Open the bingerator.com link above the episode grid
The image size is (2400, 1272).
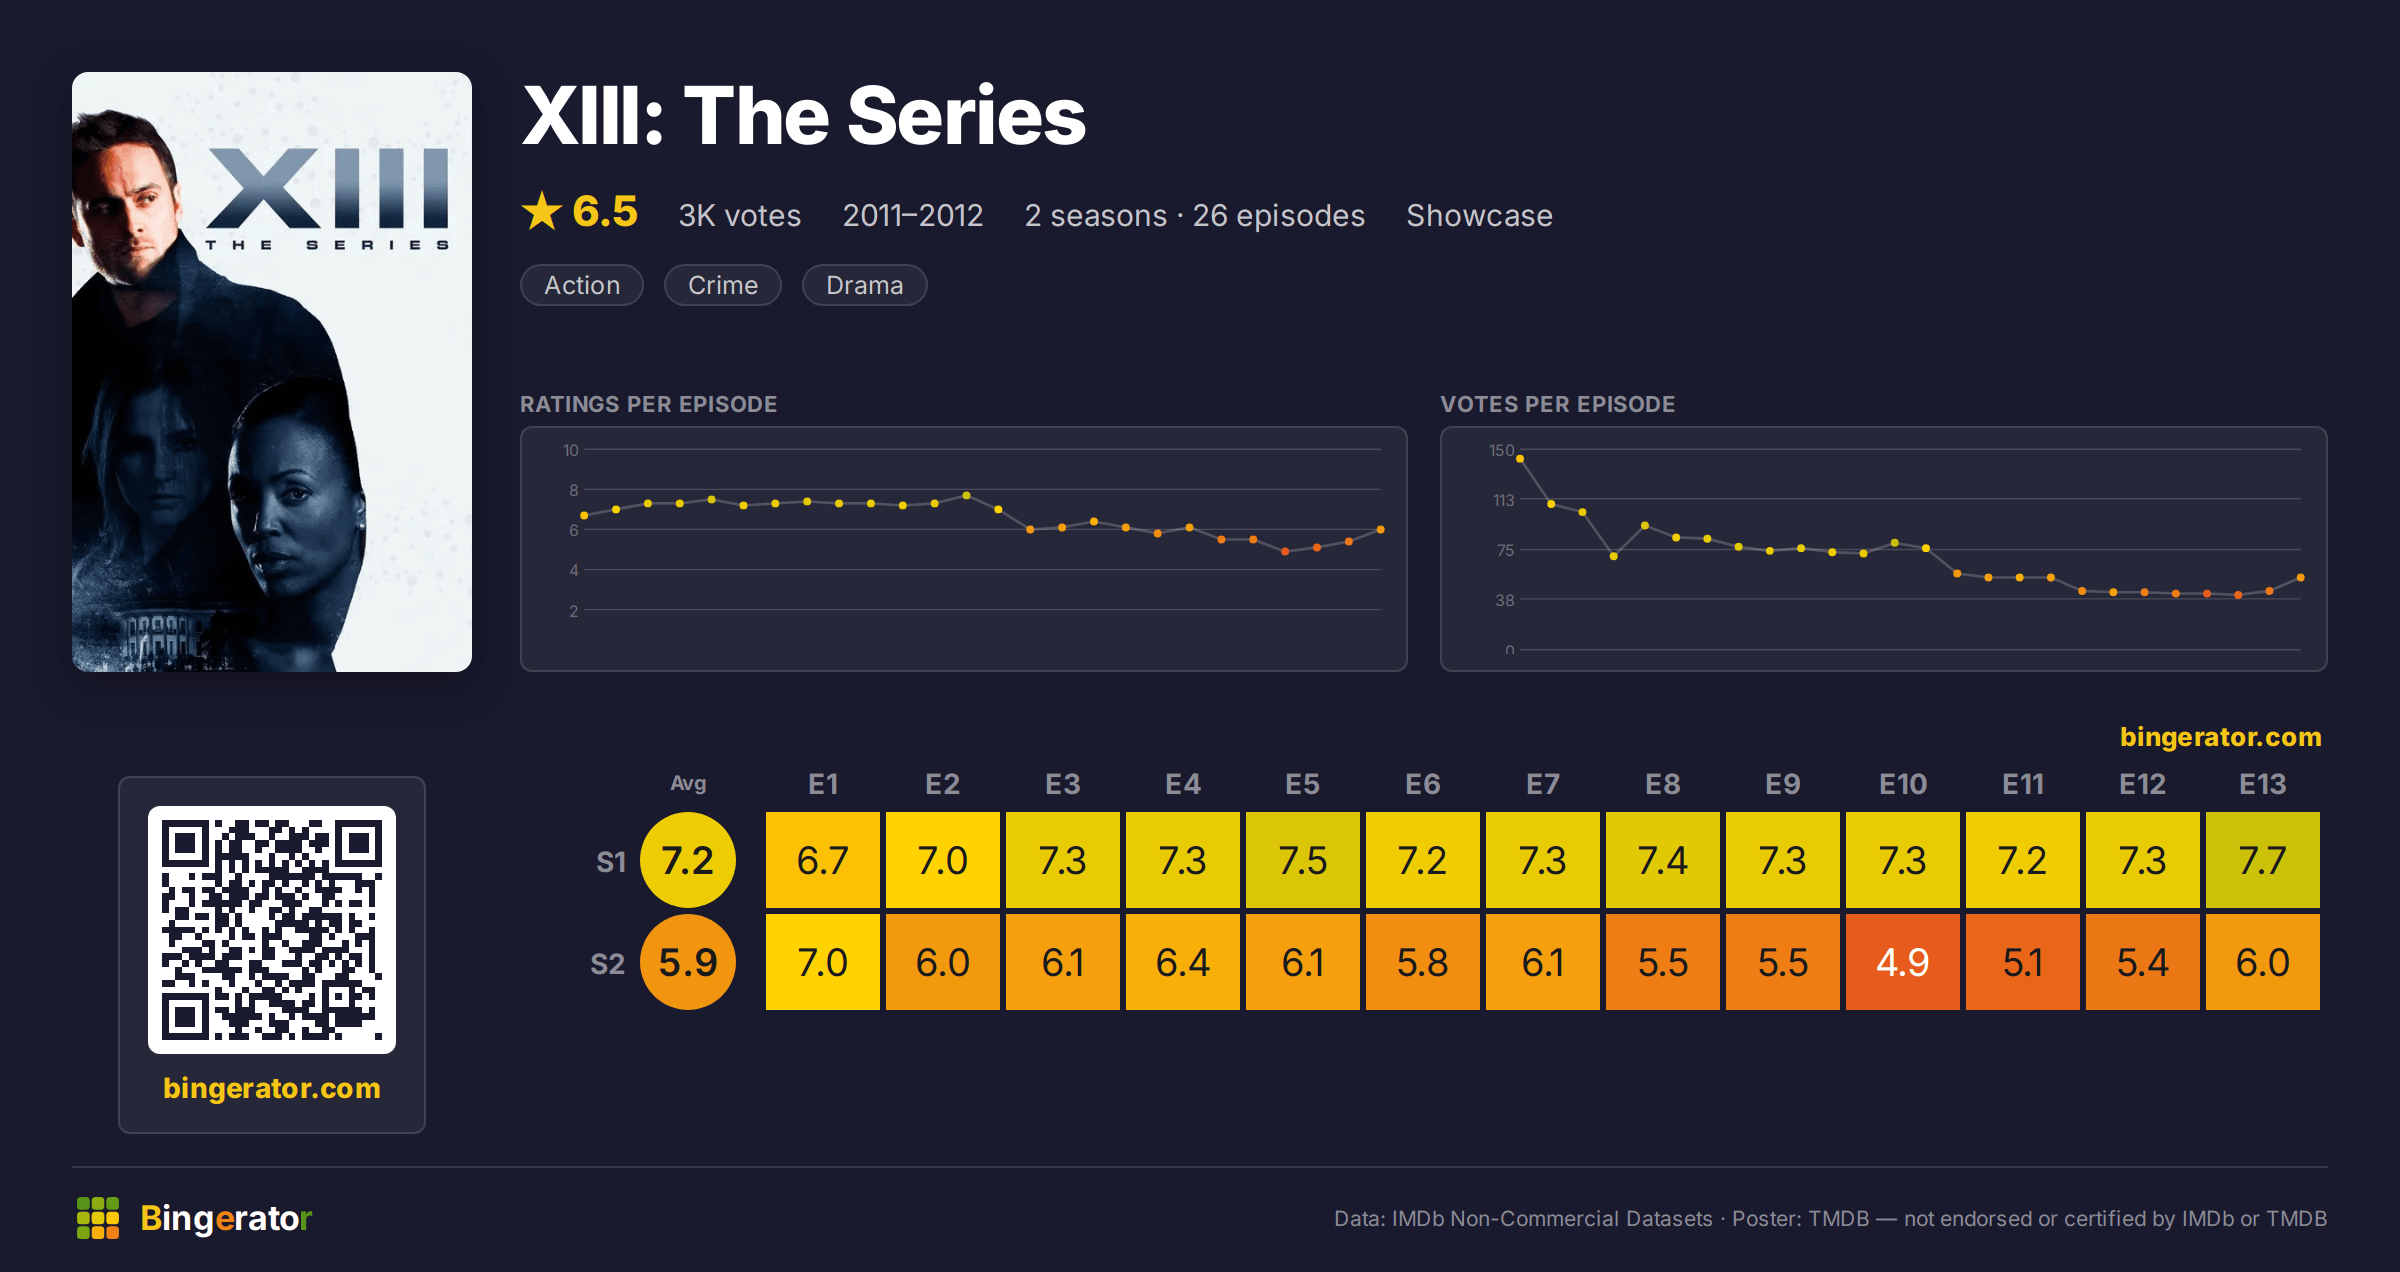click(2220, 737)
